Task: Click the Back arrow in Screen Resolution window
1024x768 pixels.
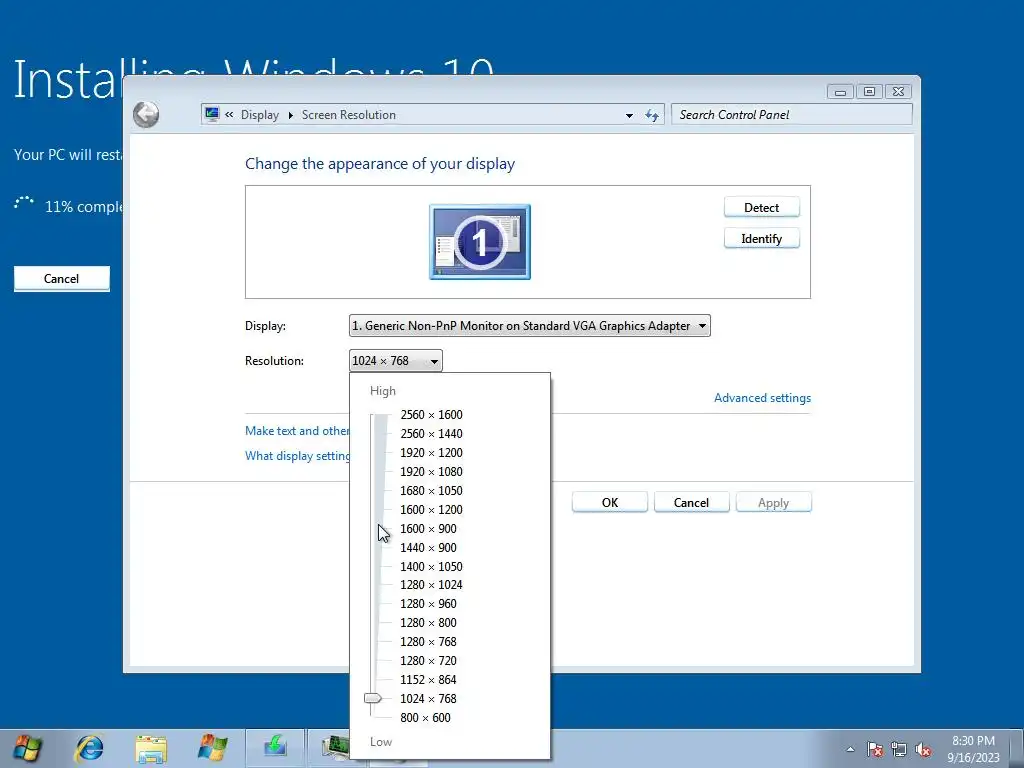Action: pos(146,114)
